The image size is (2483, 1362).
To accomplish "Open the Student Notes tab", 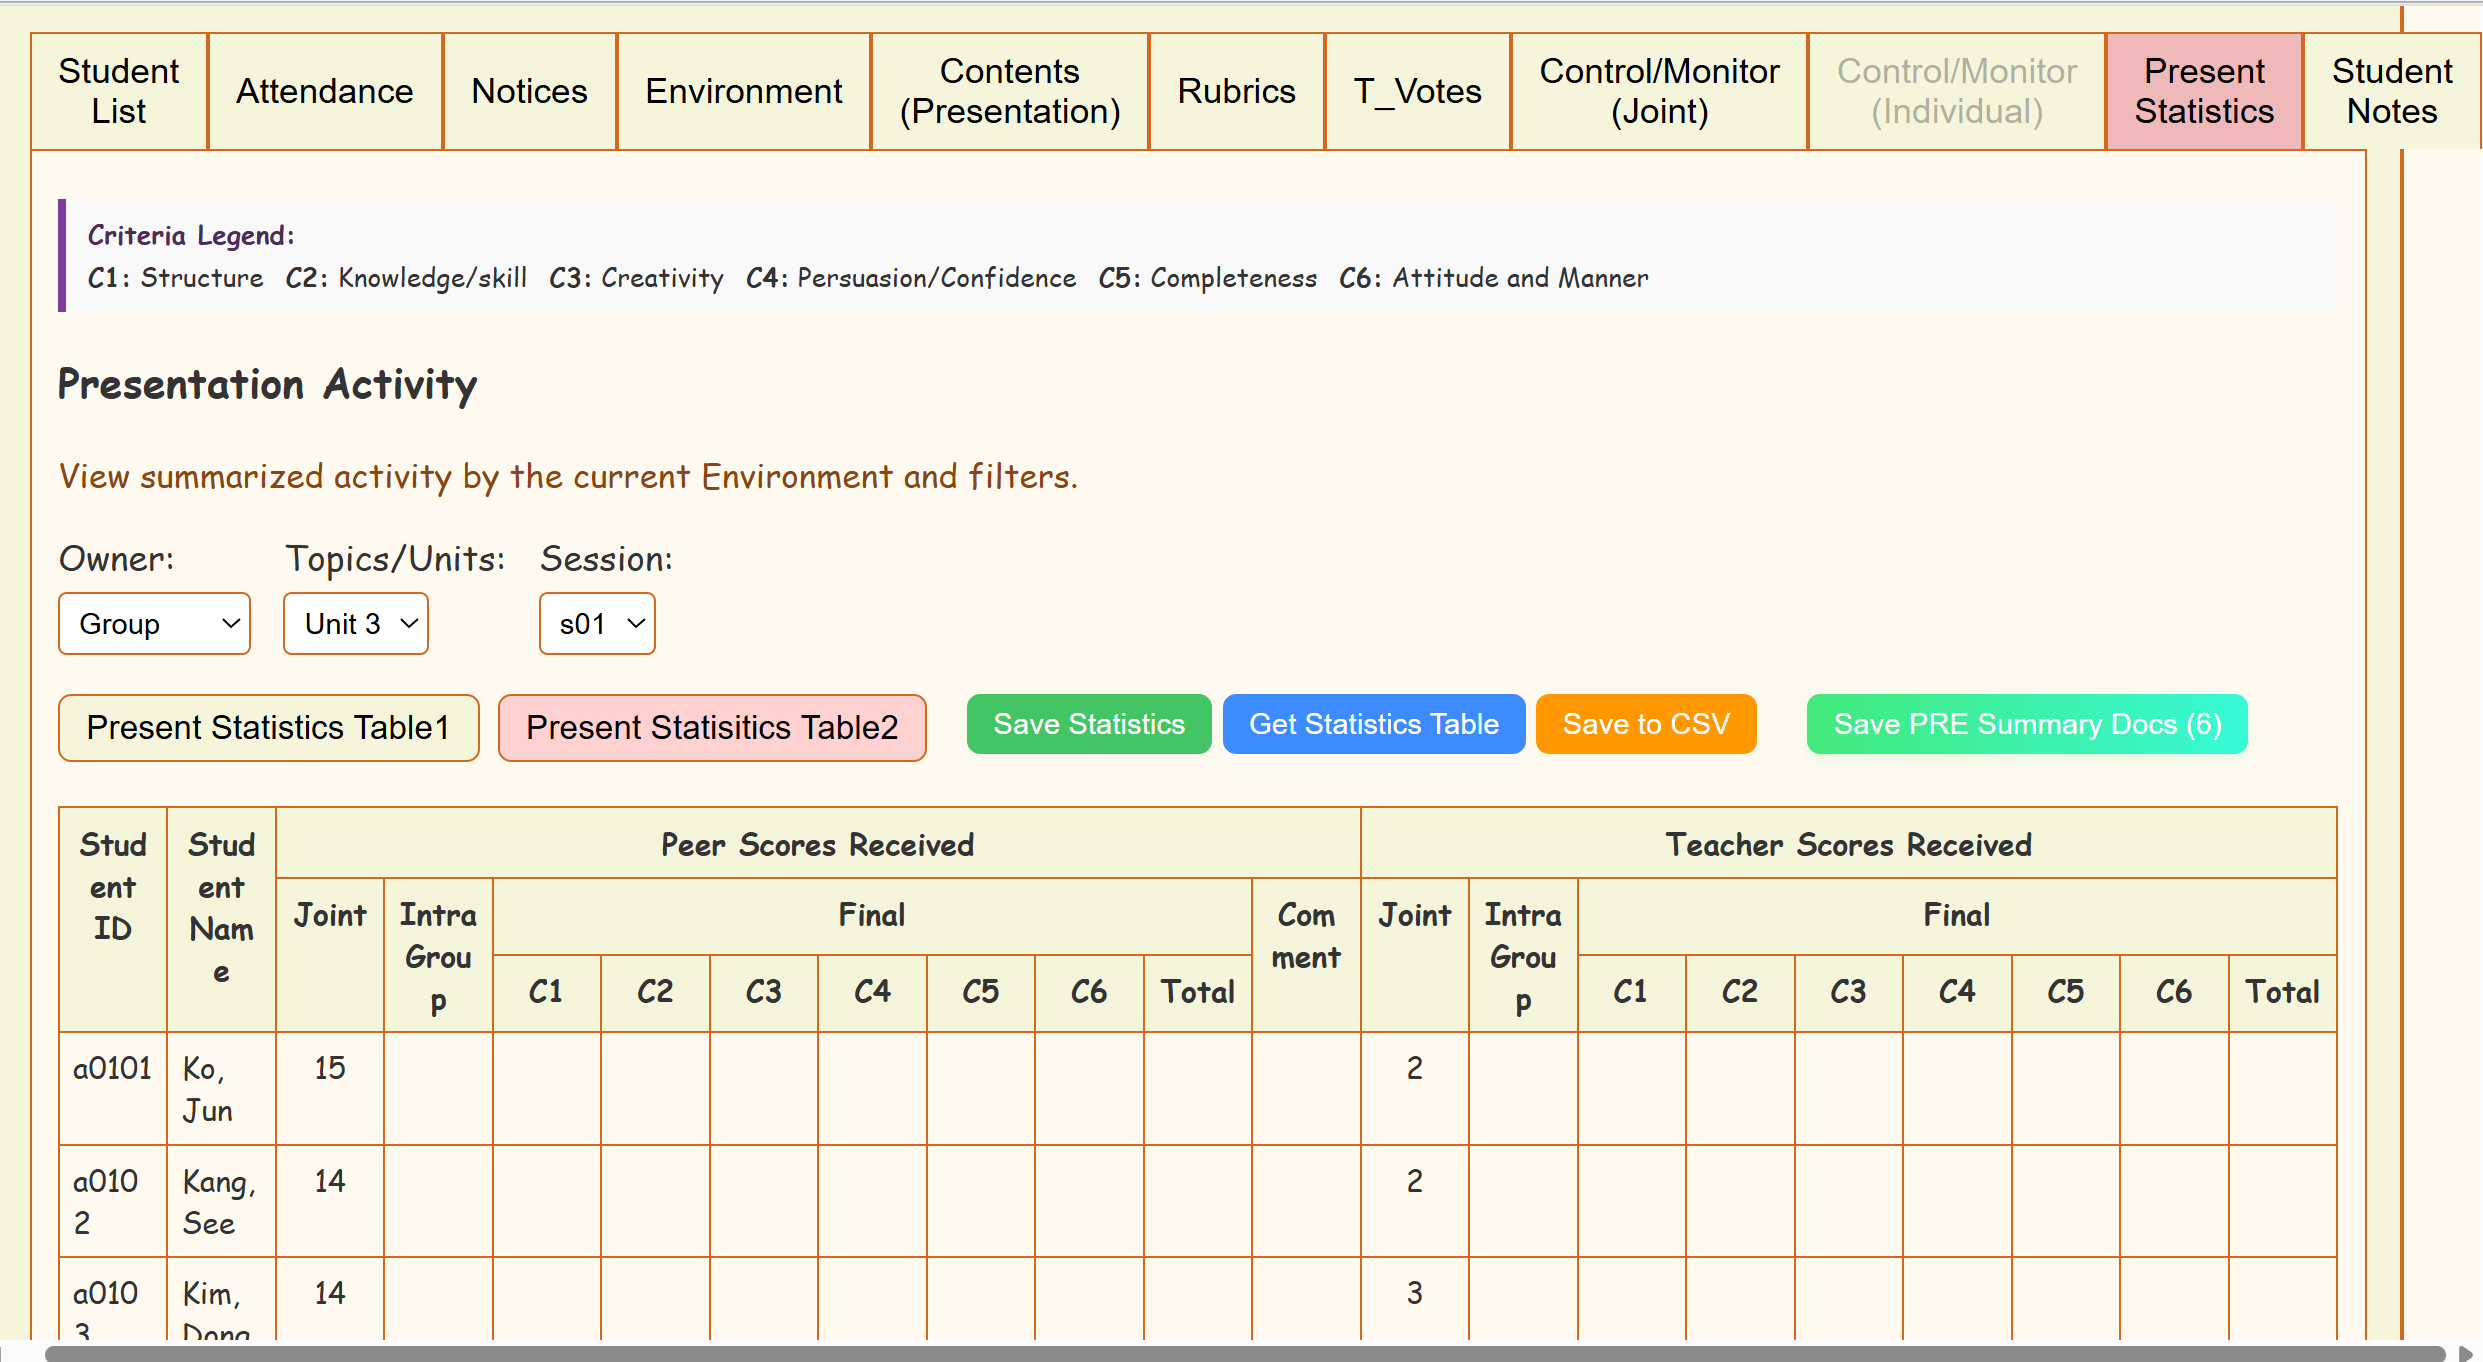I will pos(2391,91).
